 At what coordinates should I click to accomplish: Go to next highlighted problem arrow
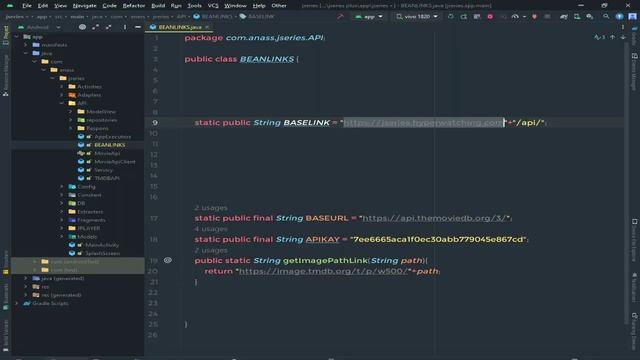tap(622, 38)
